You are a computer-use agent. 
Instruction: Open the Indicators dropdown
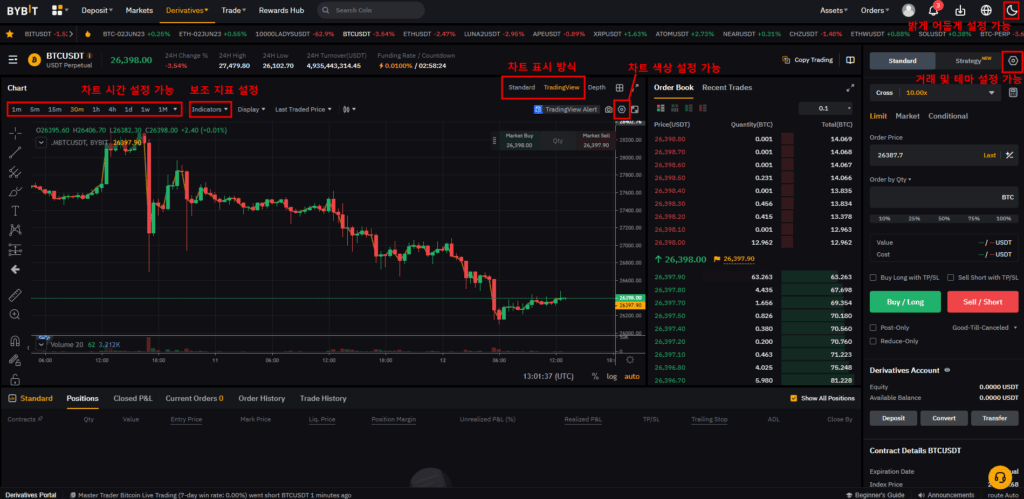tap(210, 109)
